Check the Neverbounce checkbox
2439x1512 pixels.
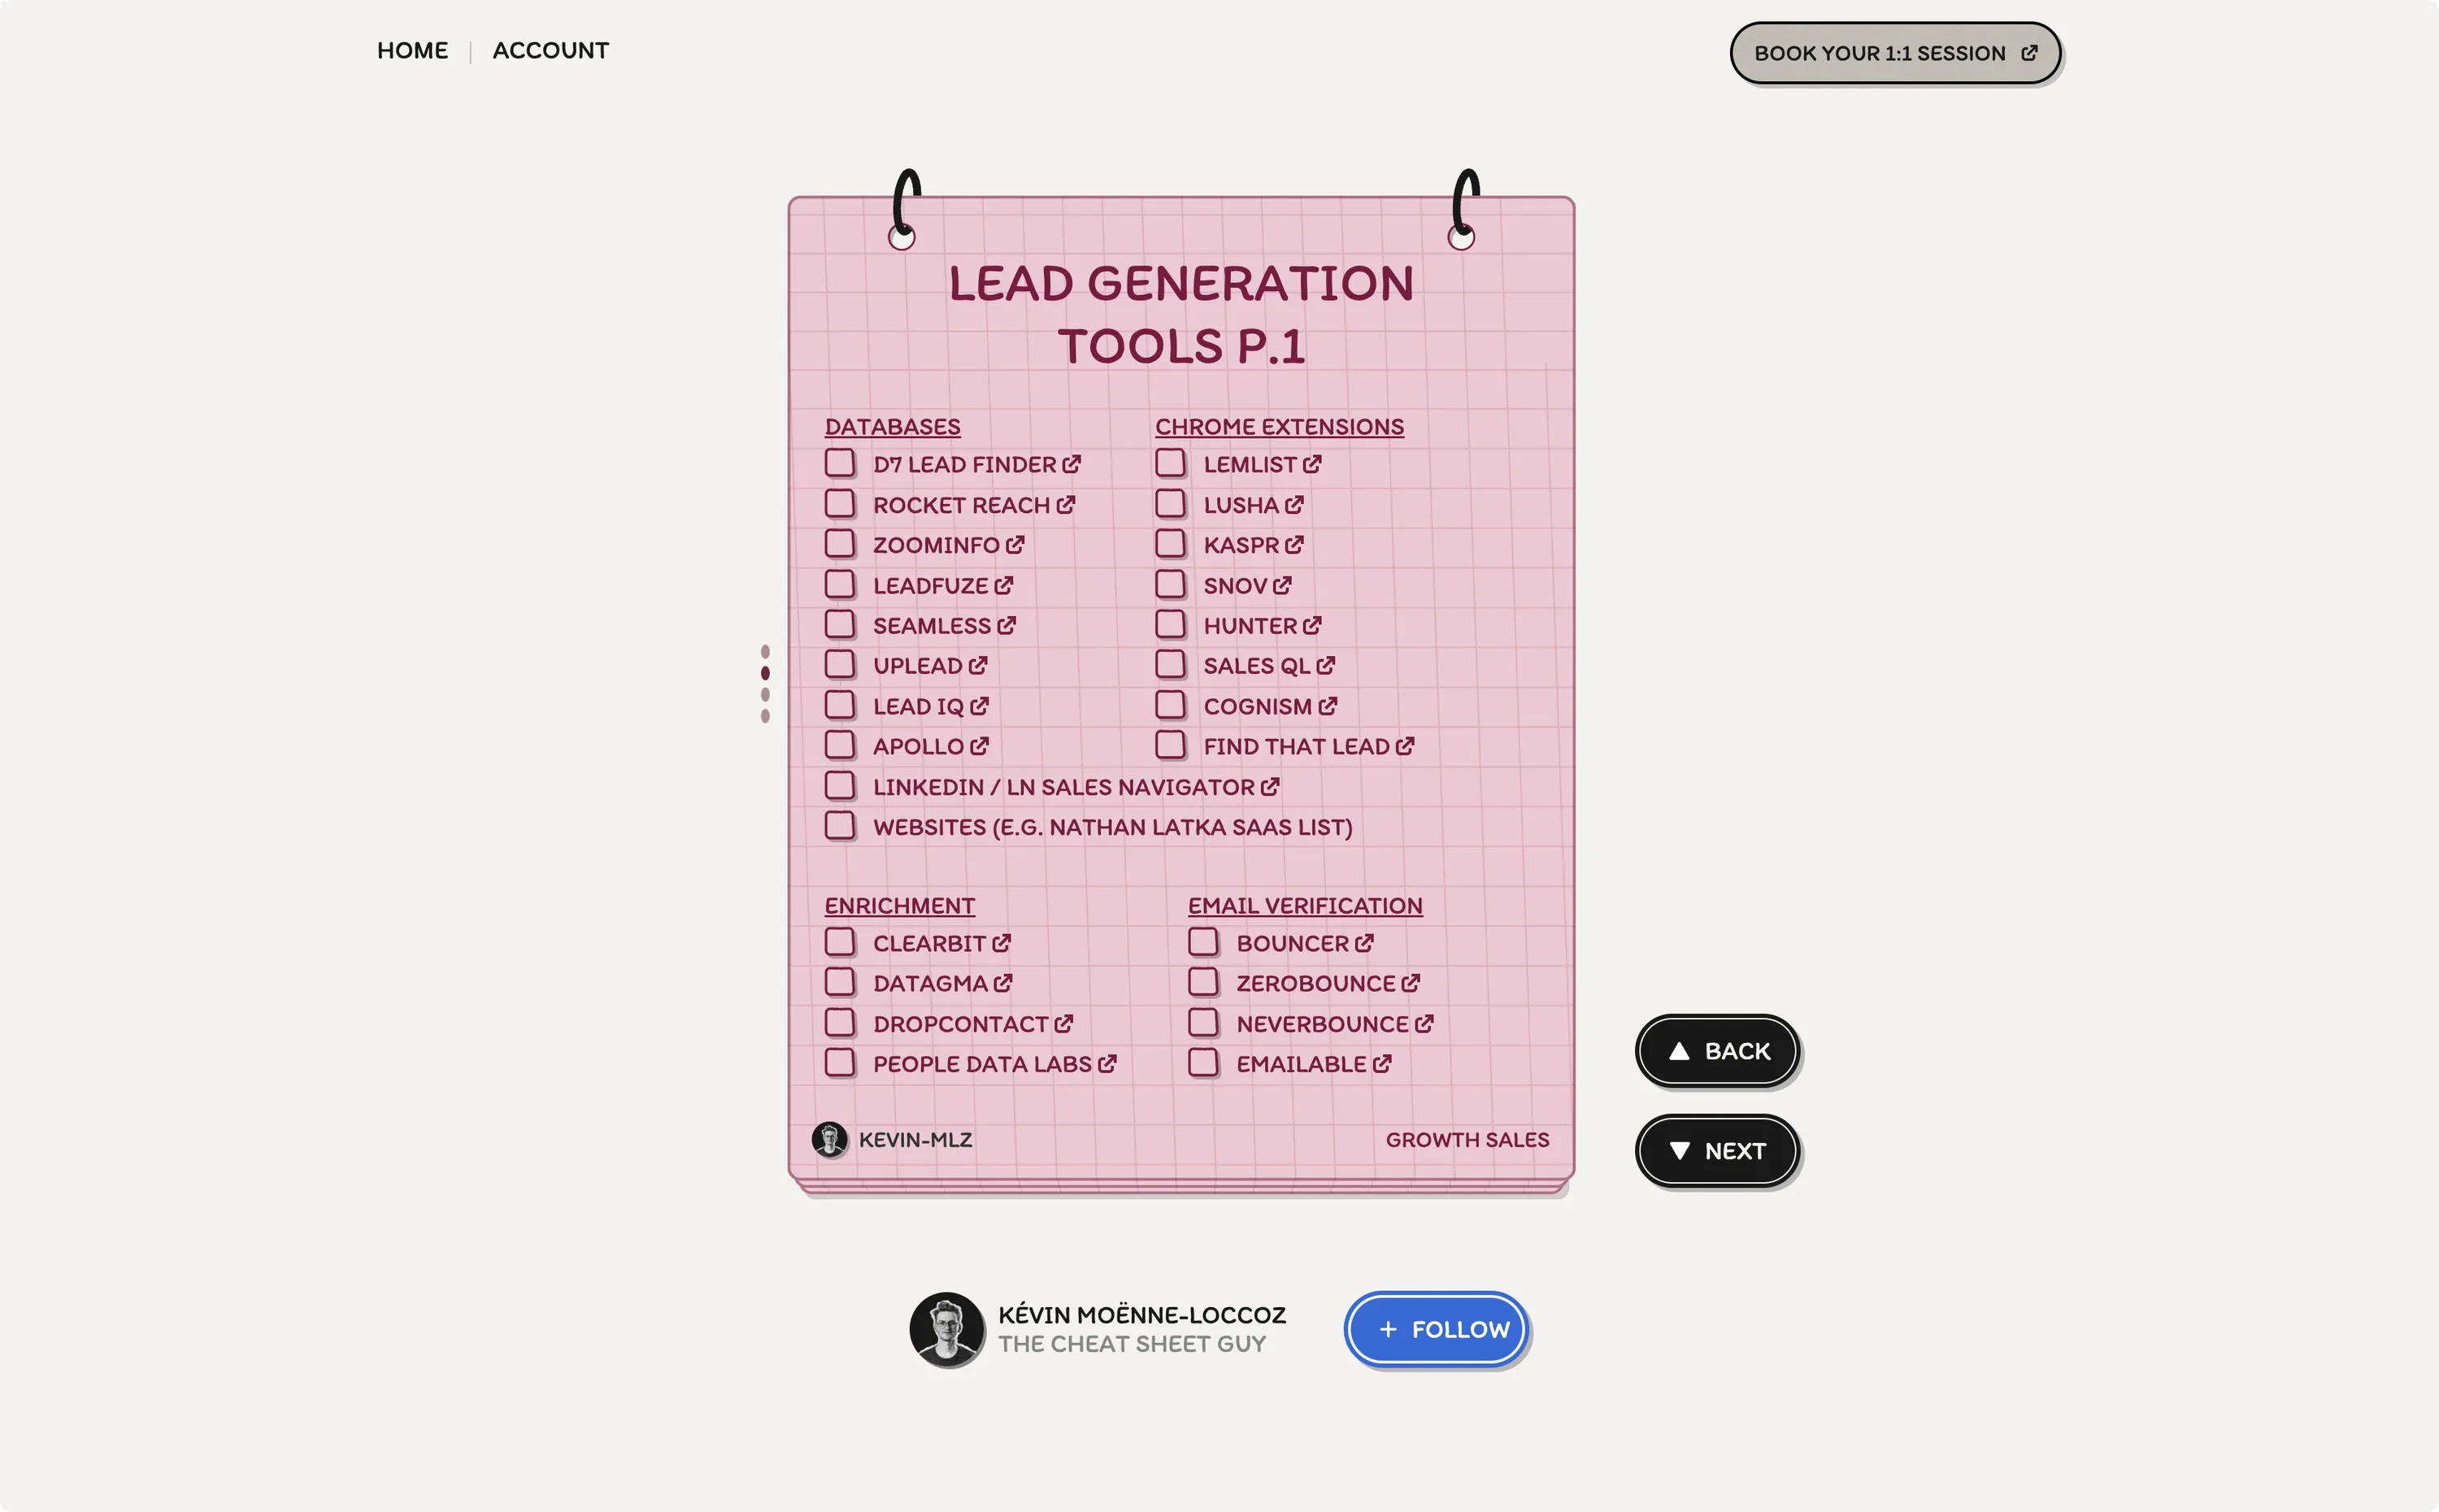[x=1203, y=1022]
